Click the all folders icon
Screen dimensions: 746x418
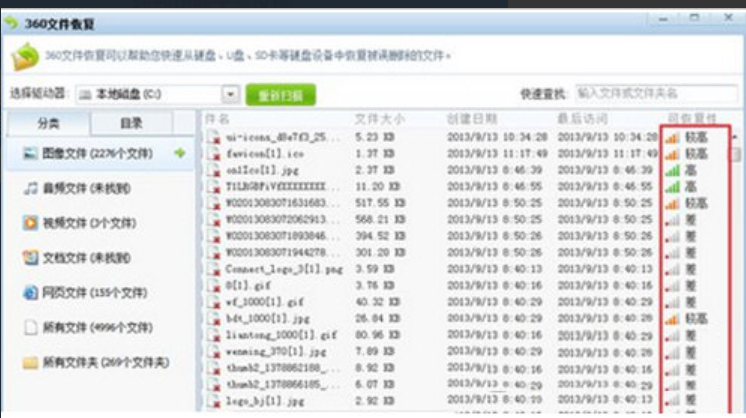pos(30,362)
